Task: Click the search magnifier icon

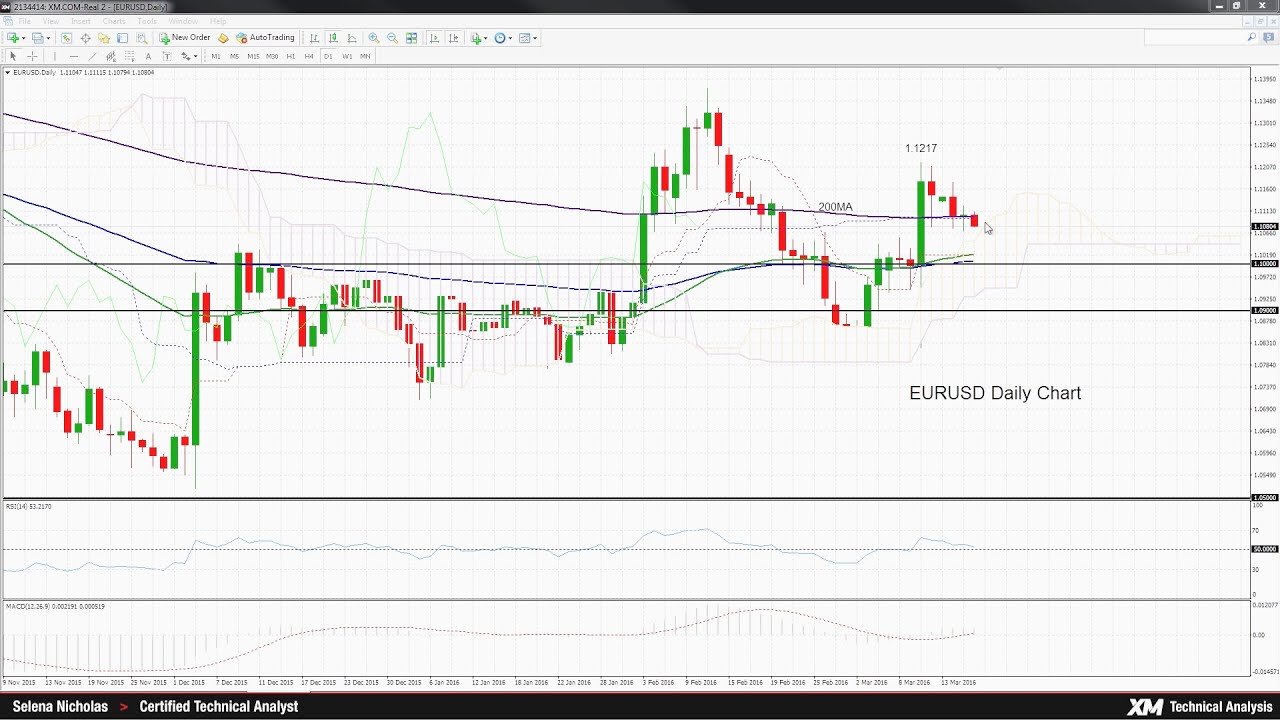Action: (x=1251, y=38)
